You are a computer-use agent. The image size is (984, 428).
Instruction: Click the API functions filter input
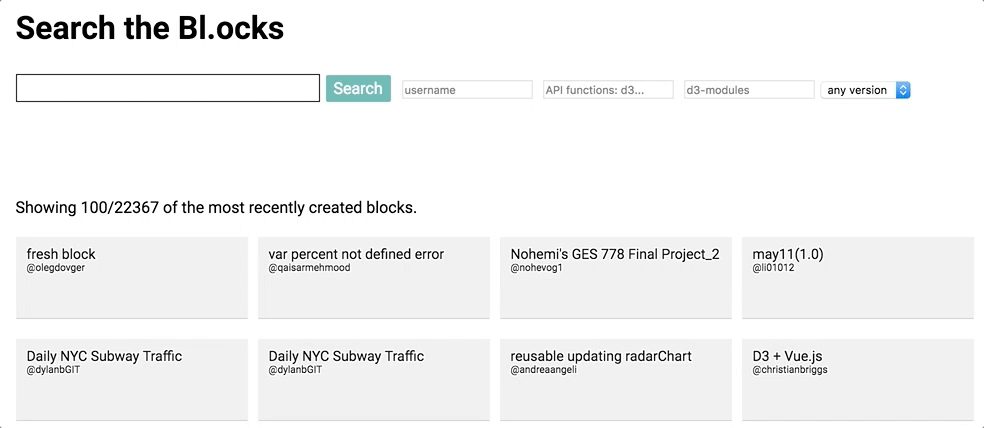click(608, 90)
